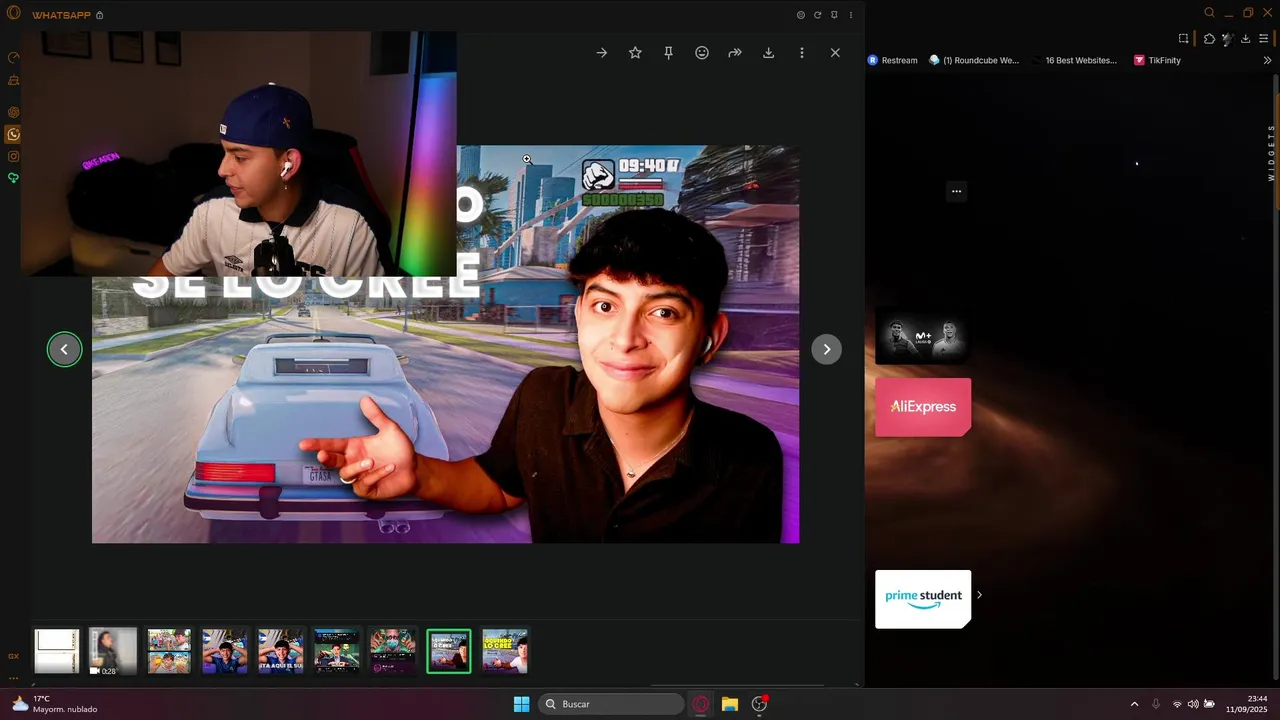The width and height of the screenshot is (1280, 720).
Task: Click the taskbar Buscar search box
Action: pyautogui.click(x=612, y=704)
